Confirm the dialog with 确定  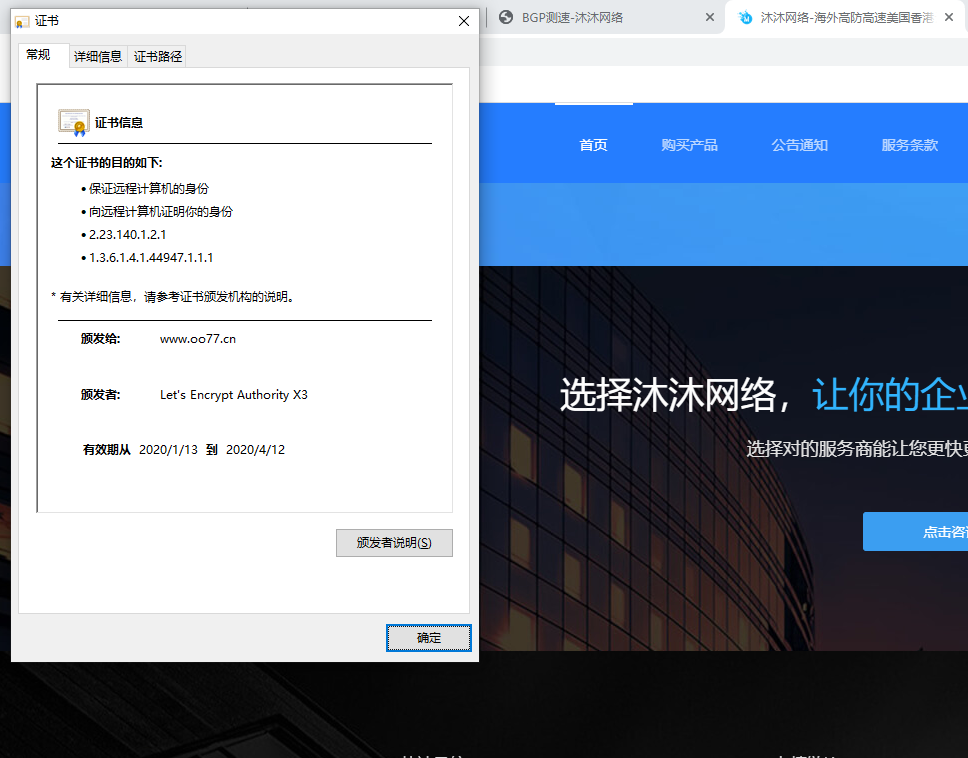pyautogui.click(x=428, y=638)
